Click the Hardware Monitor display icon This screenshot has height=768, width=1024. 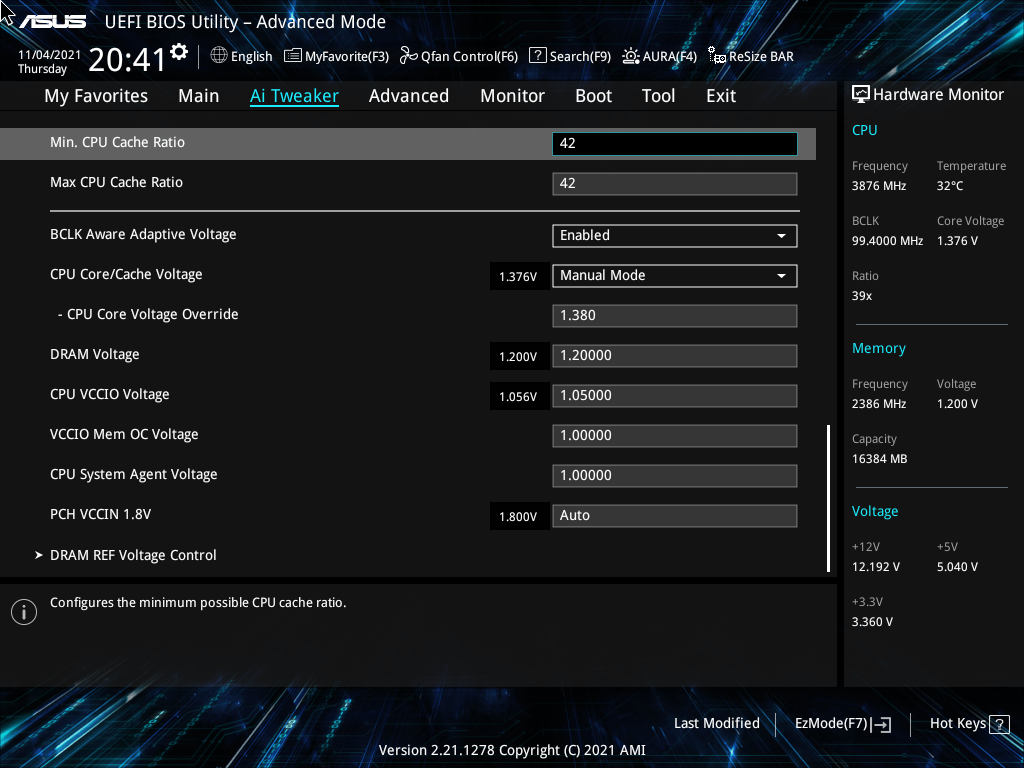click(x=861, y=95)
